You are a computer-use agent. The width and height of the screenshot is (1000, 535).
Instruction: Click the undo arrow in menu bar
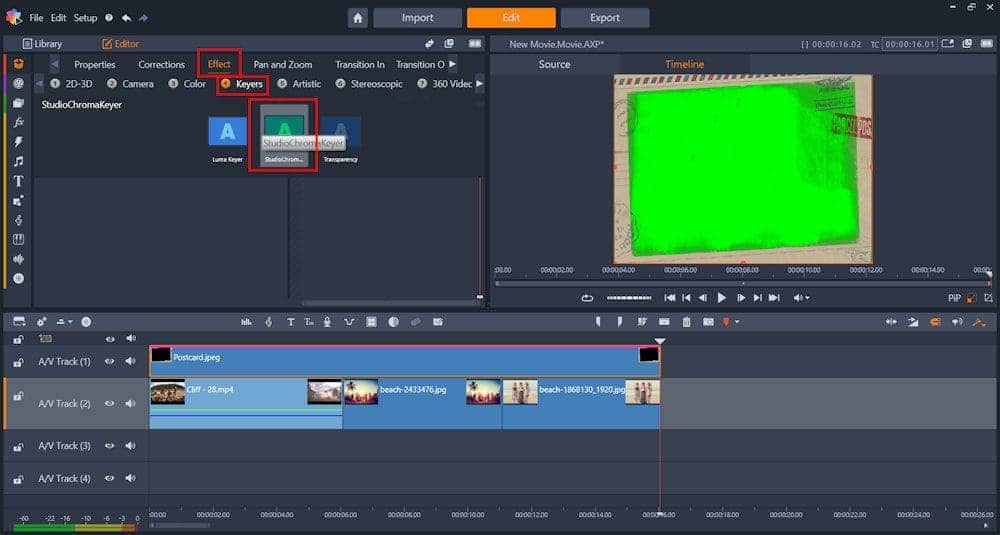point(126,18)
